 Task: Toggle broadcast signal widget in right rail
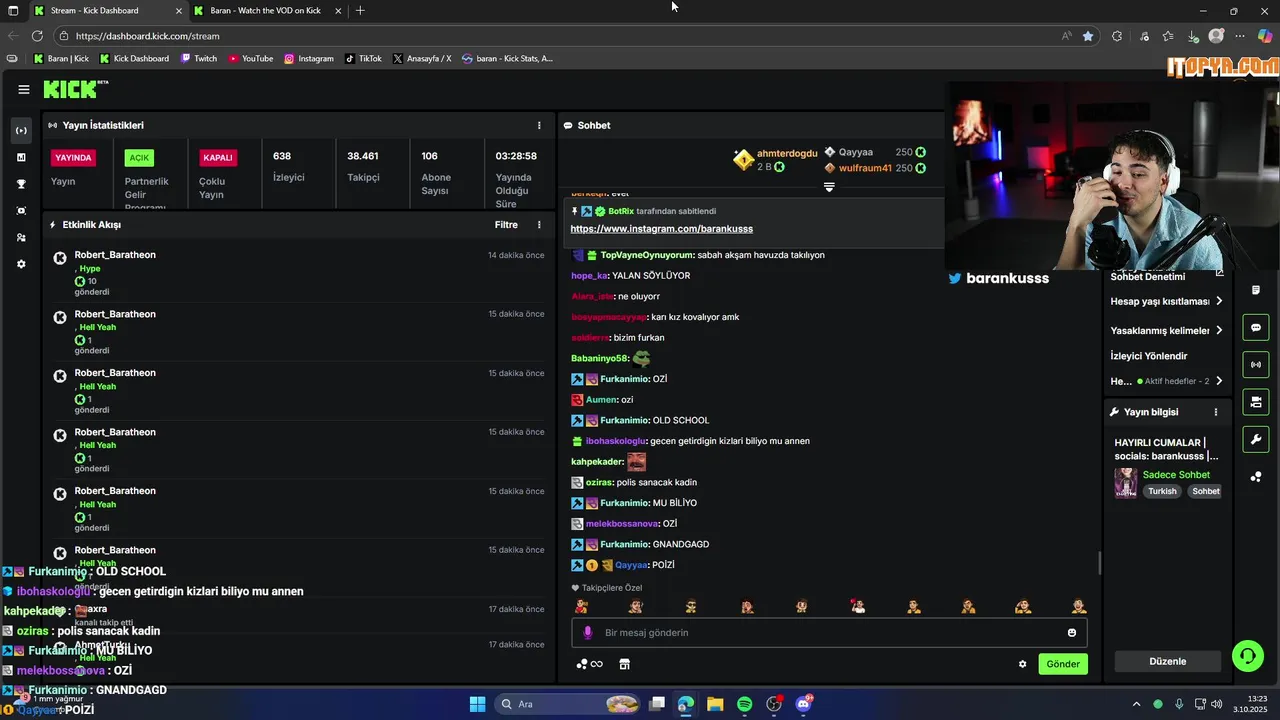tap(1256, 364)
